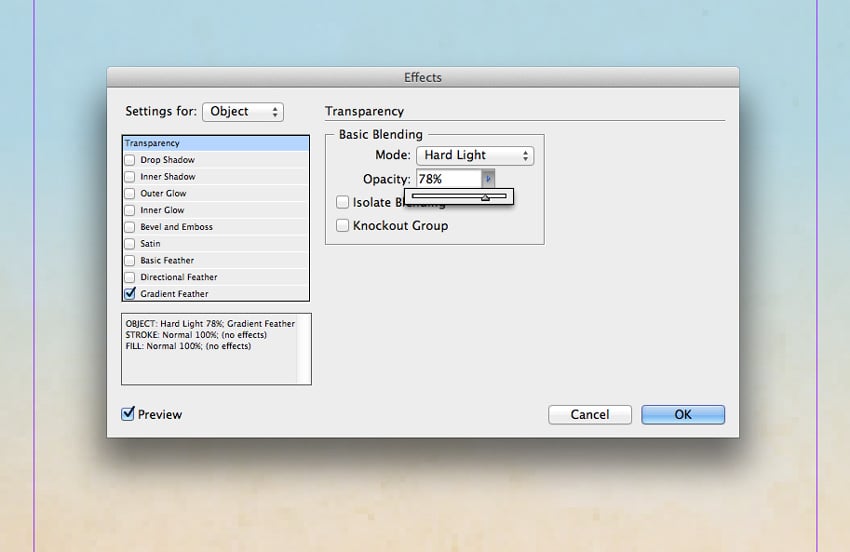Uncheck the Gradient Feather checkbox

[130, 294]
